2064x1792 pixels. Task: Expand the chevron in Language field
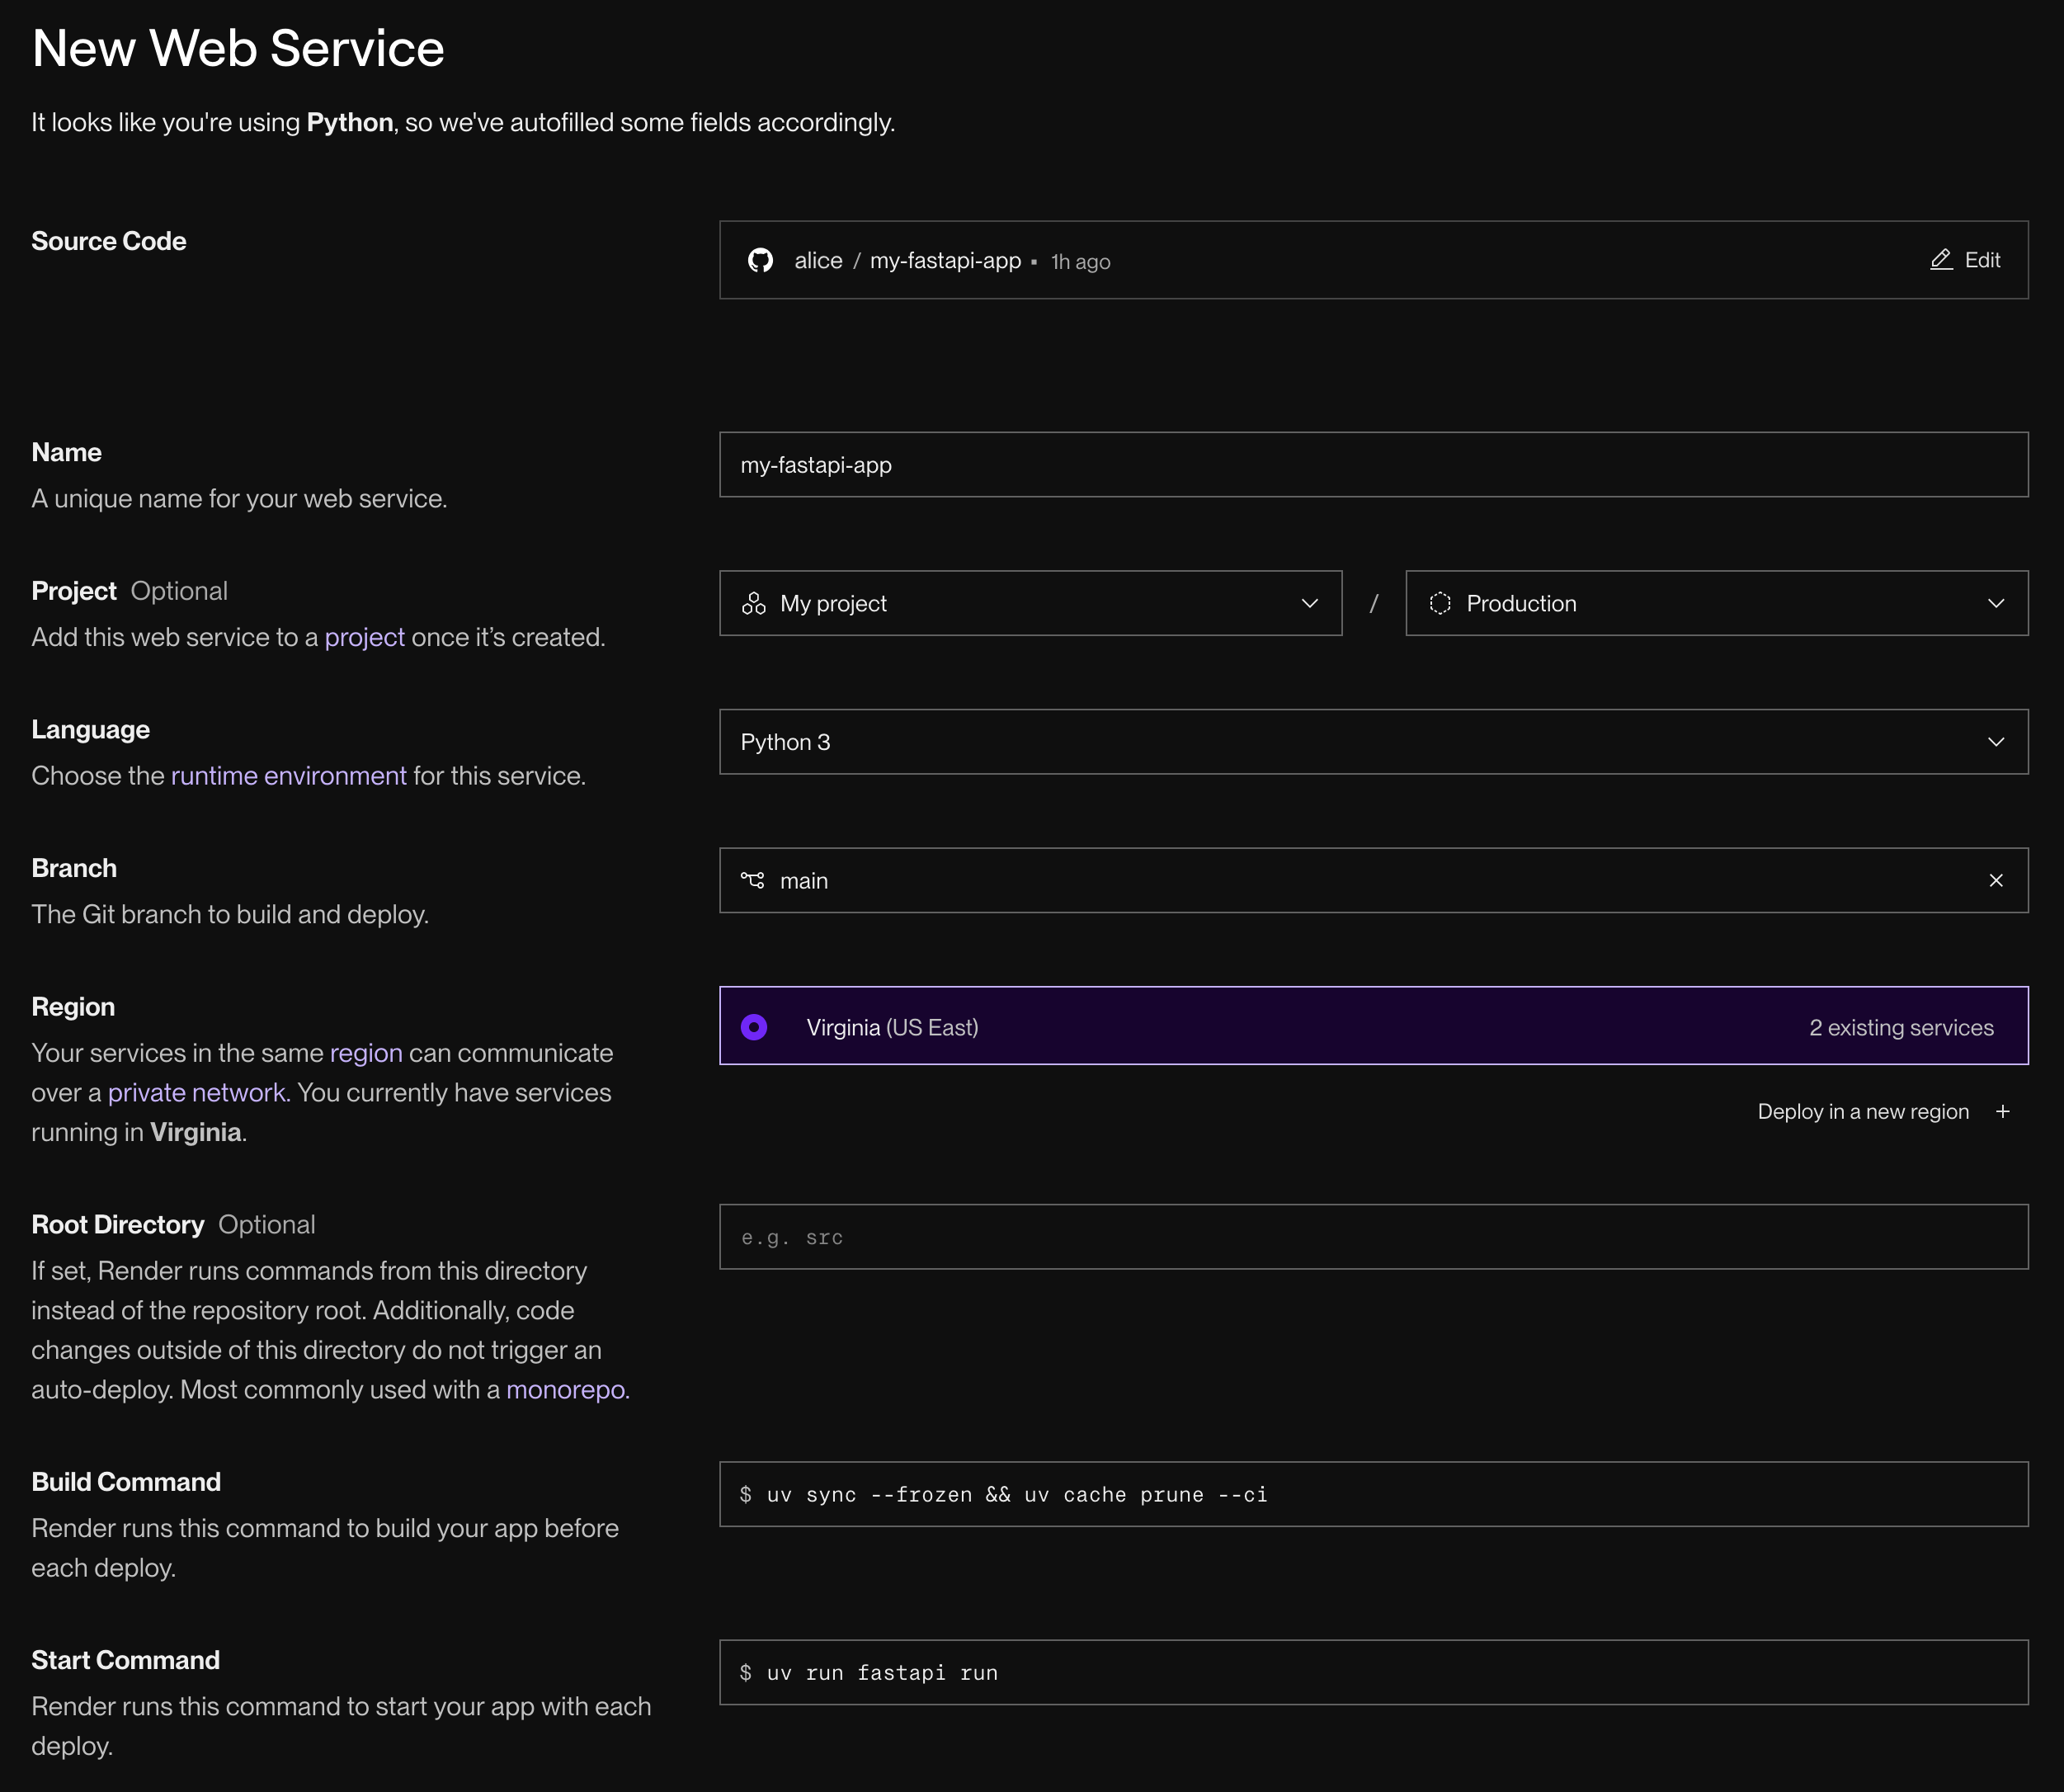point(1996,742)
